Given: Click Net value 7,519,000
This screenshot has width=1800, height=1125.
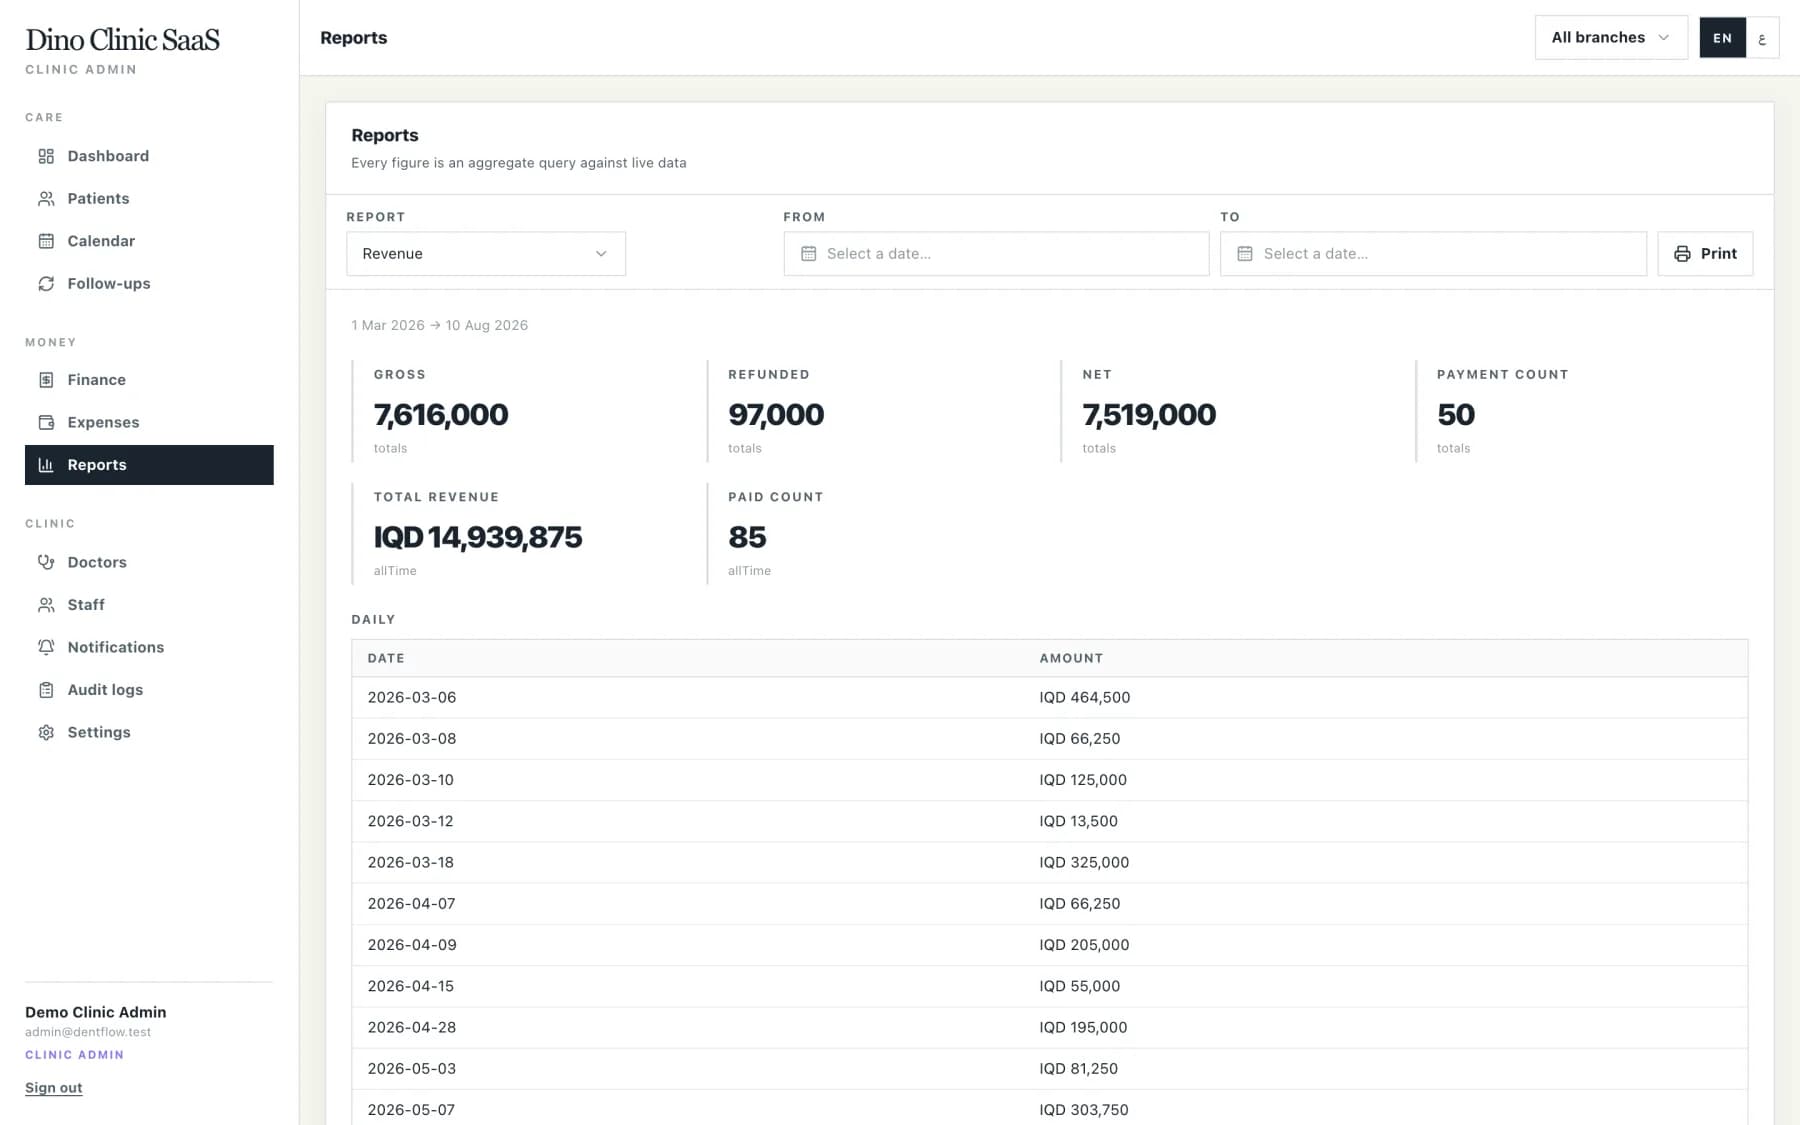Looking at the screenshot, I should click(x=1149, y=415).
